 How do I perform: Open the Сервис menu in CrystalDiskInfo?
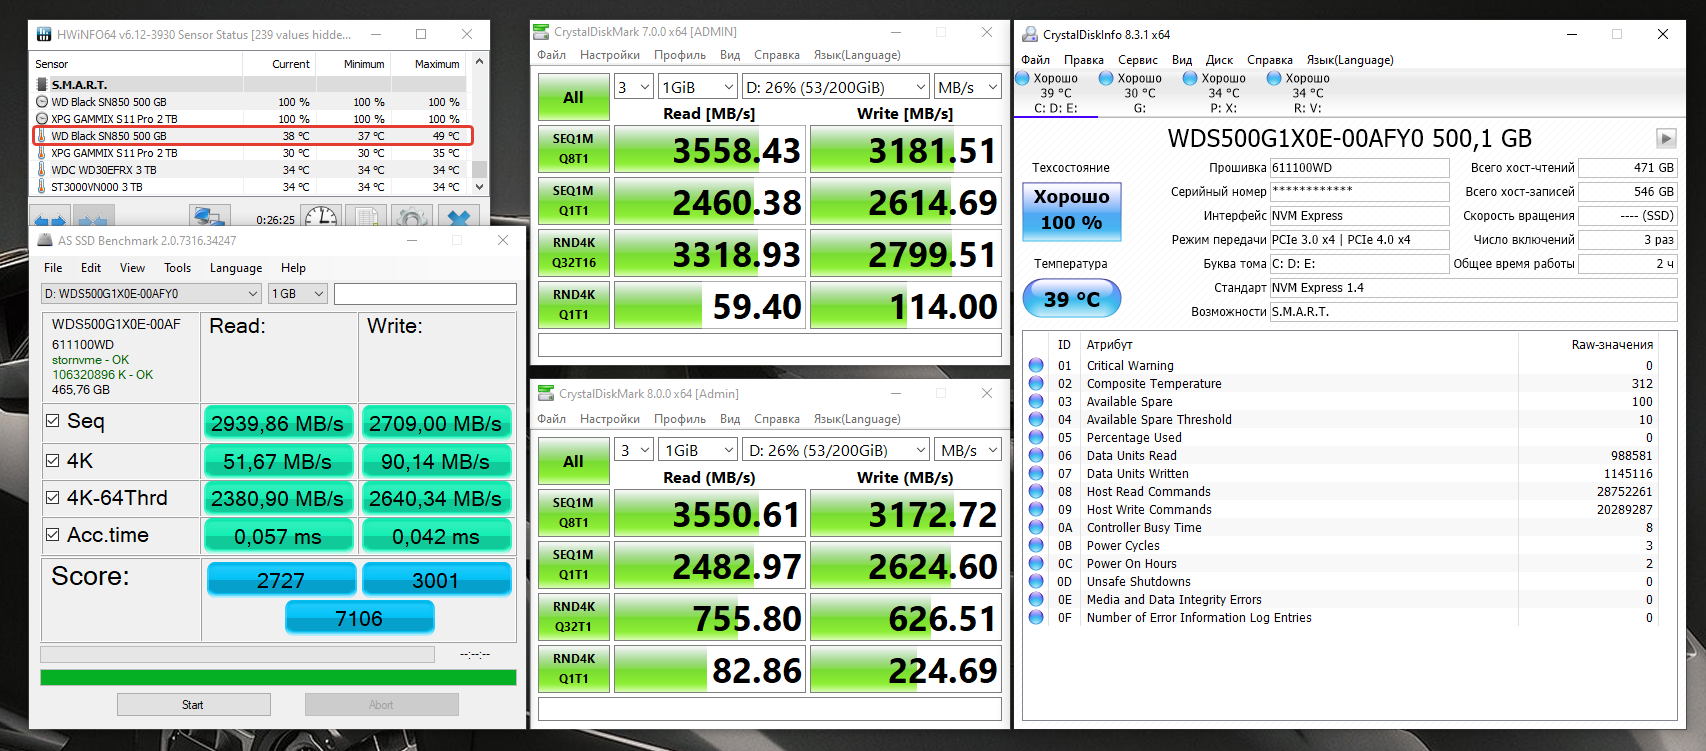coord(1137,60)
